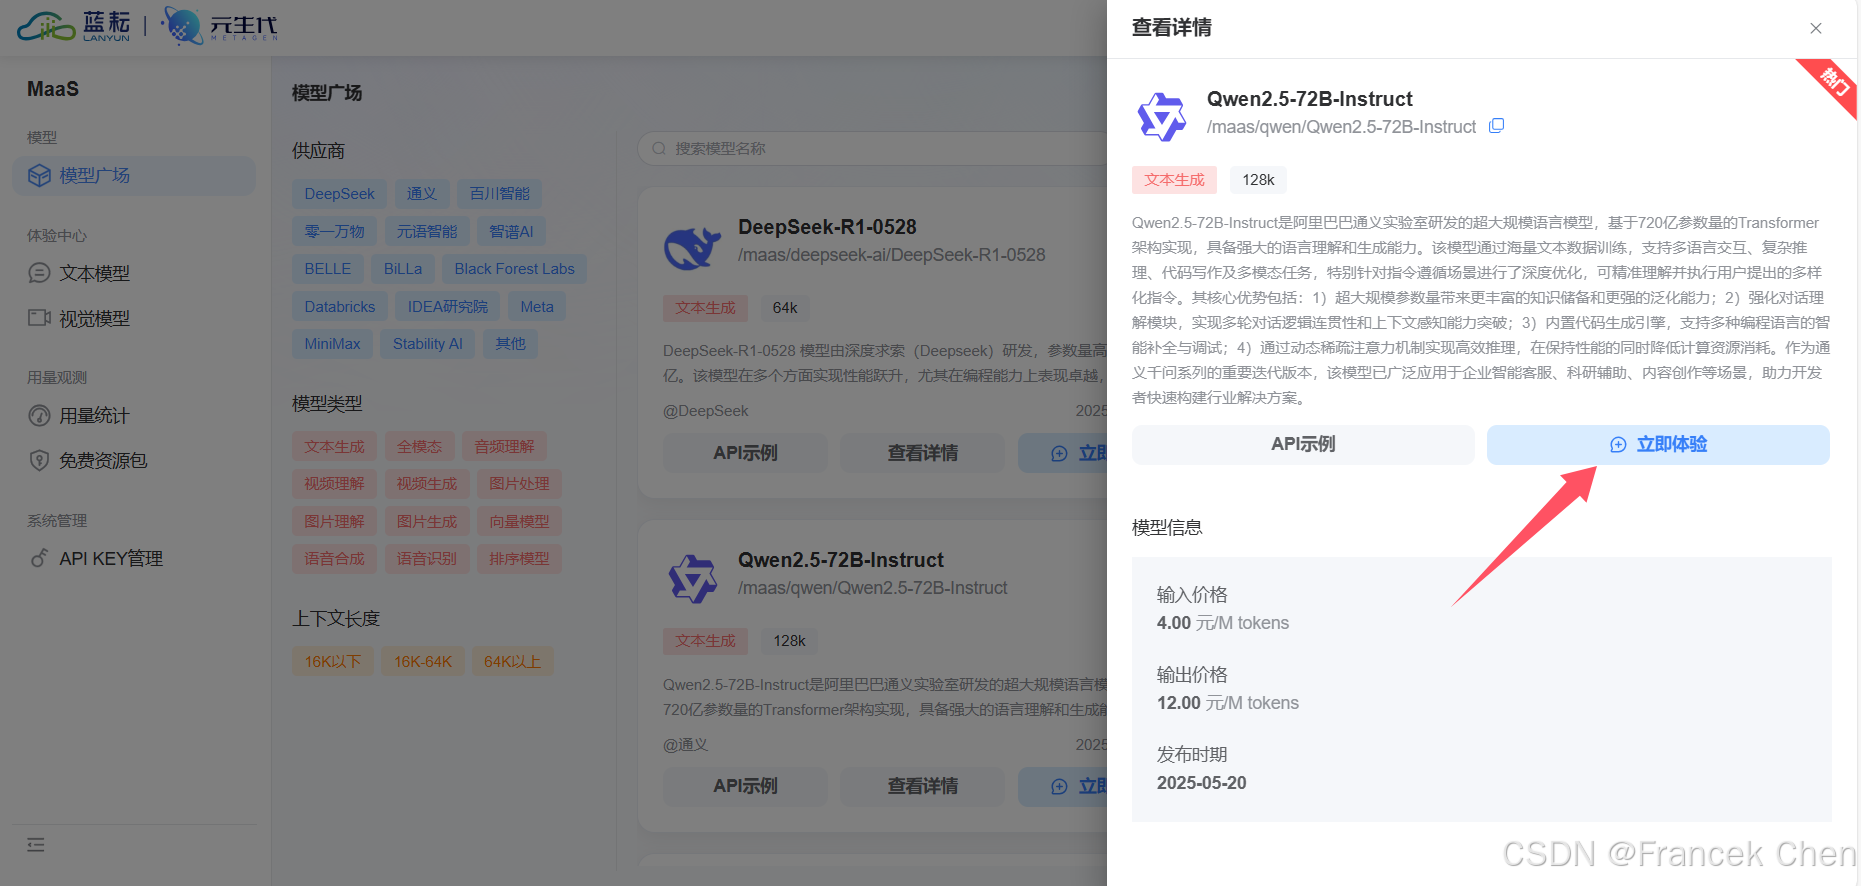The width and height of the screenshot is (1861, 886).
Task: Select 排序模型 model type filter
Action: [519, 559]
